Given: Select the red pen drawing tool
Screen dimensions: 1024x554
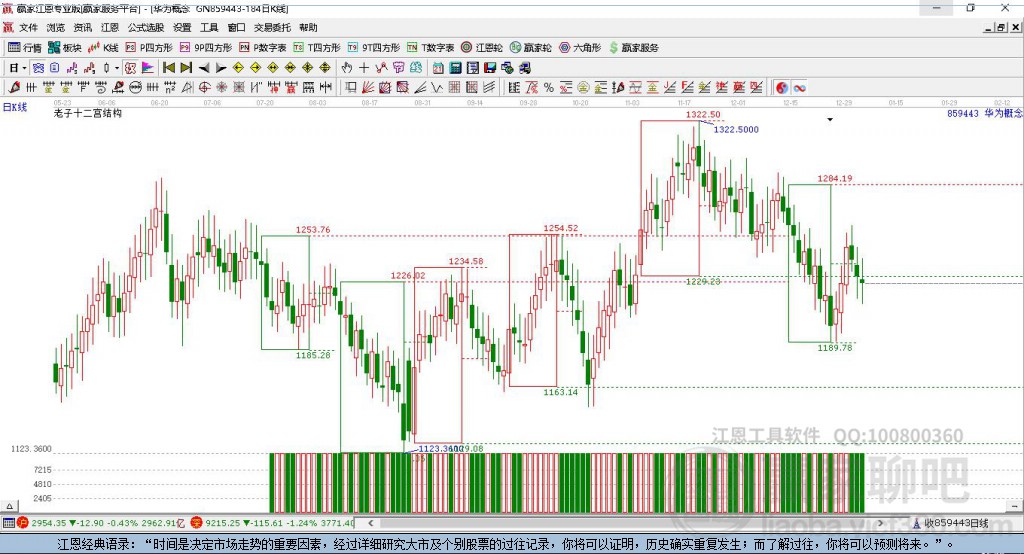Looking at the screenshot, I should tap(14, 88).
